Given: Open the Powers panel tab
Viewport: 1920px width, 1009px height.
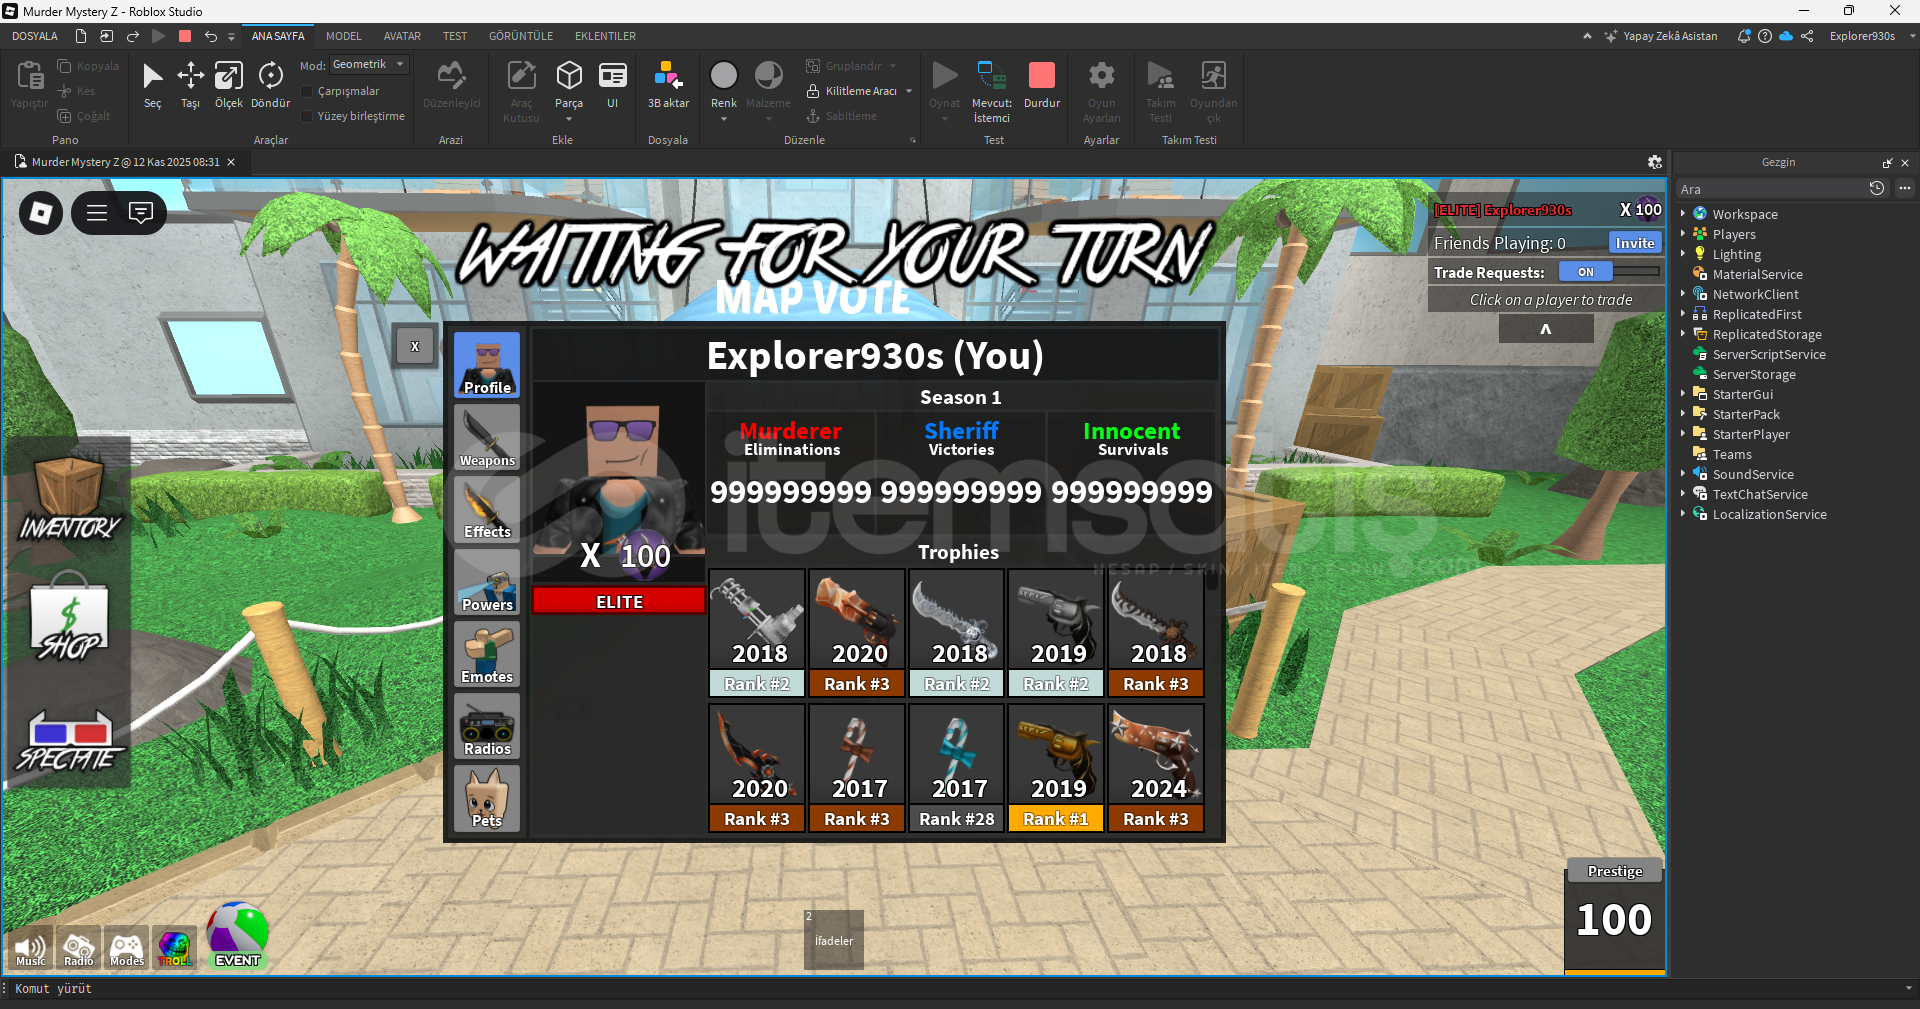Looking at the screenshot, I should point(487,581).
